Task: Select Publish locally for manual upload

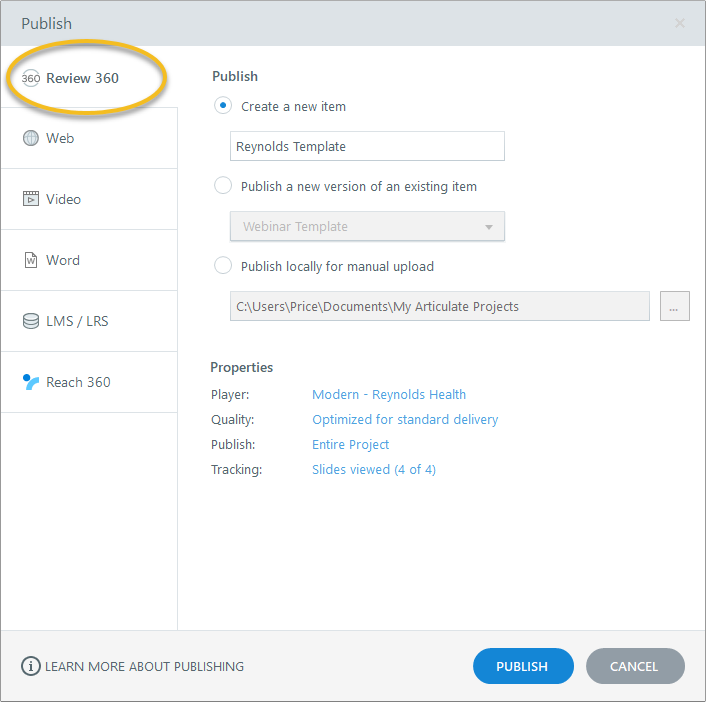Action: (223, 266)
